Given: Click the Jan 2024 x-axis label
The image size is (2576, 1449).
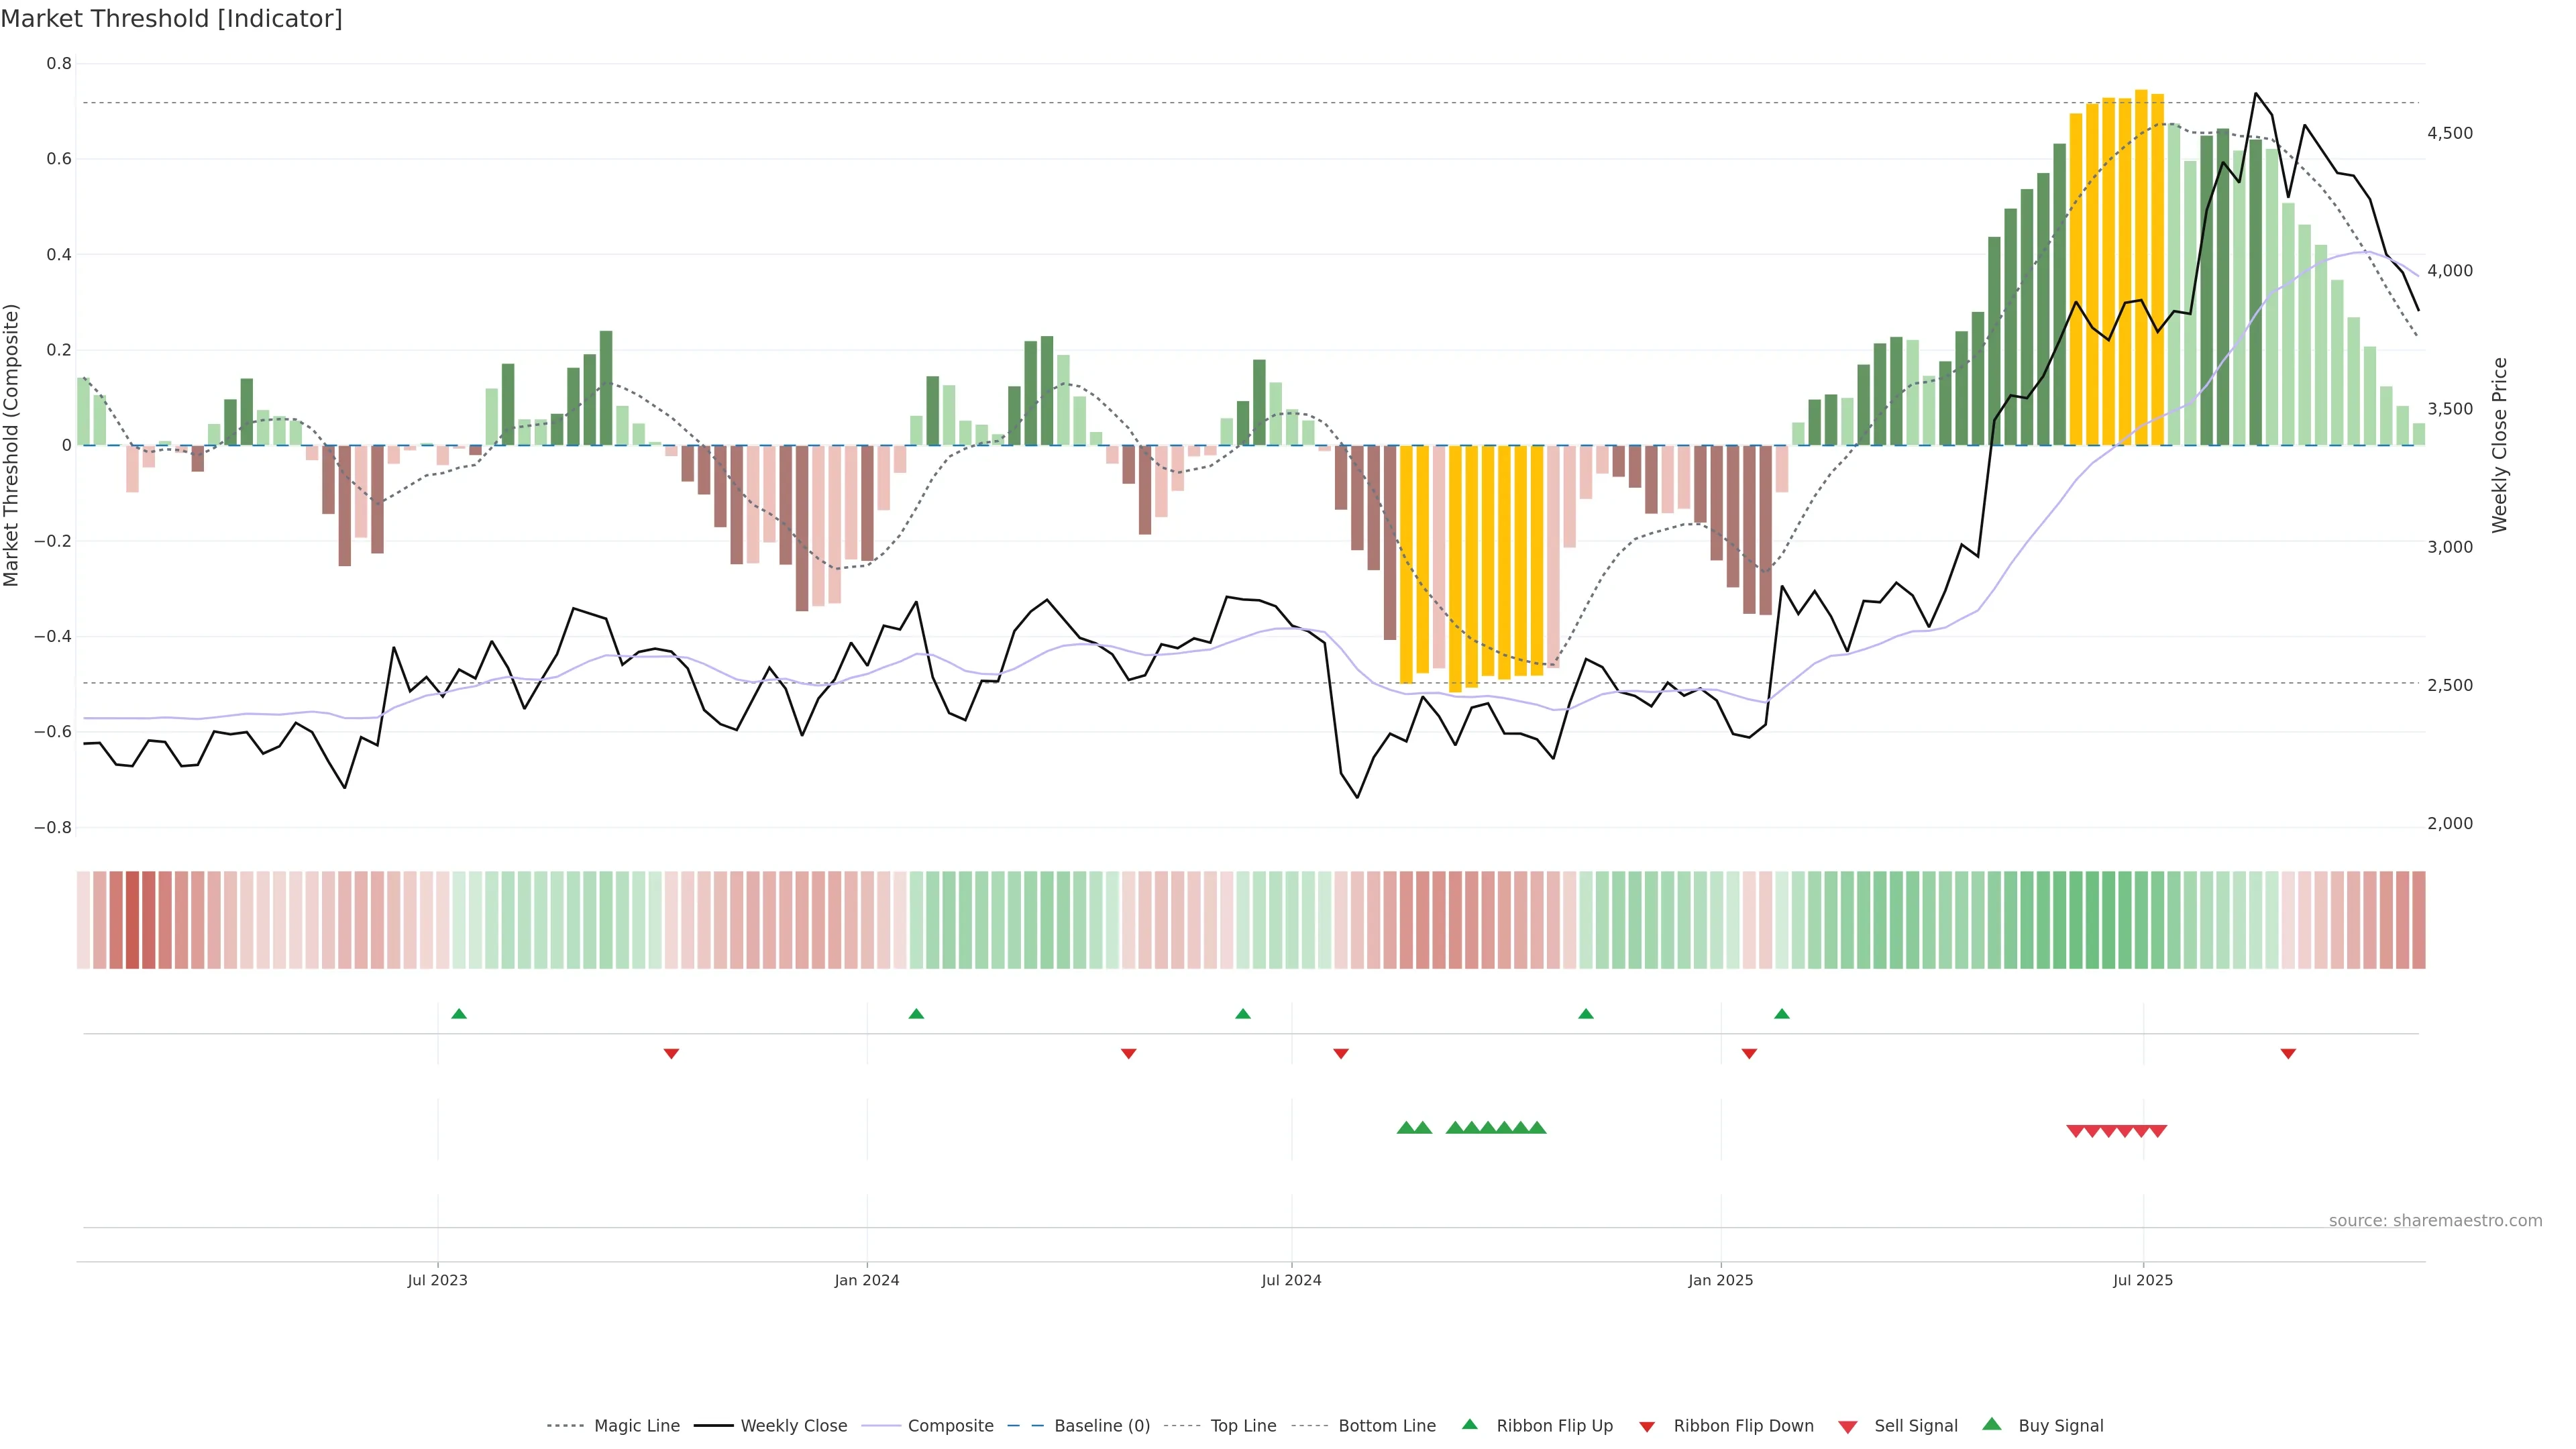Looking at the screenshot, I should point(867,1280).
